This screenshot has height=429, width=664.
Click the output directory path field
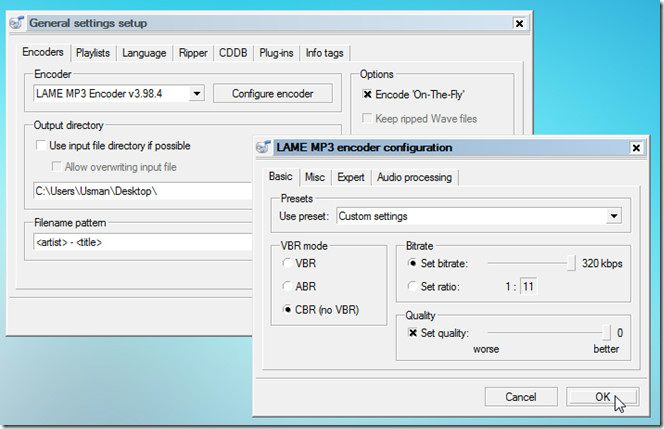(143, 191)
